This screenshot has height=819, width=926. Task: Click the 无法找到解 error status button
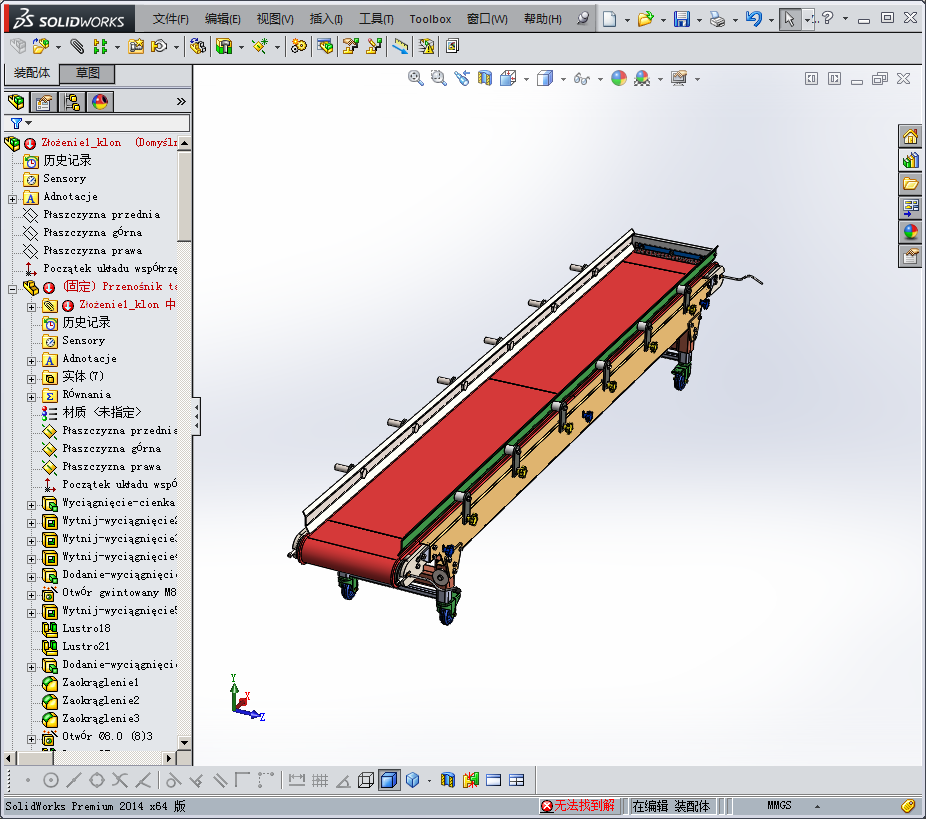click(x=579, y=805)
